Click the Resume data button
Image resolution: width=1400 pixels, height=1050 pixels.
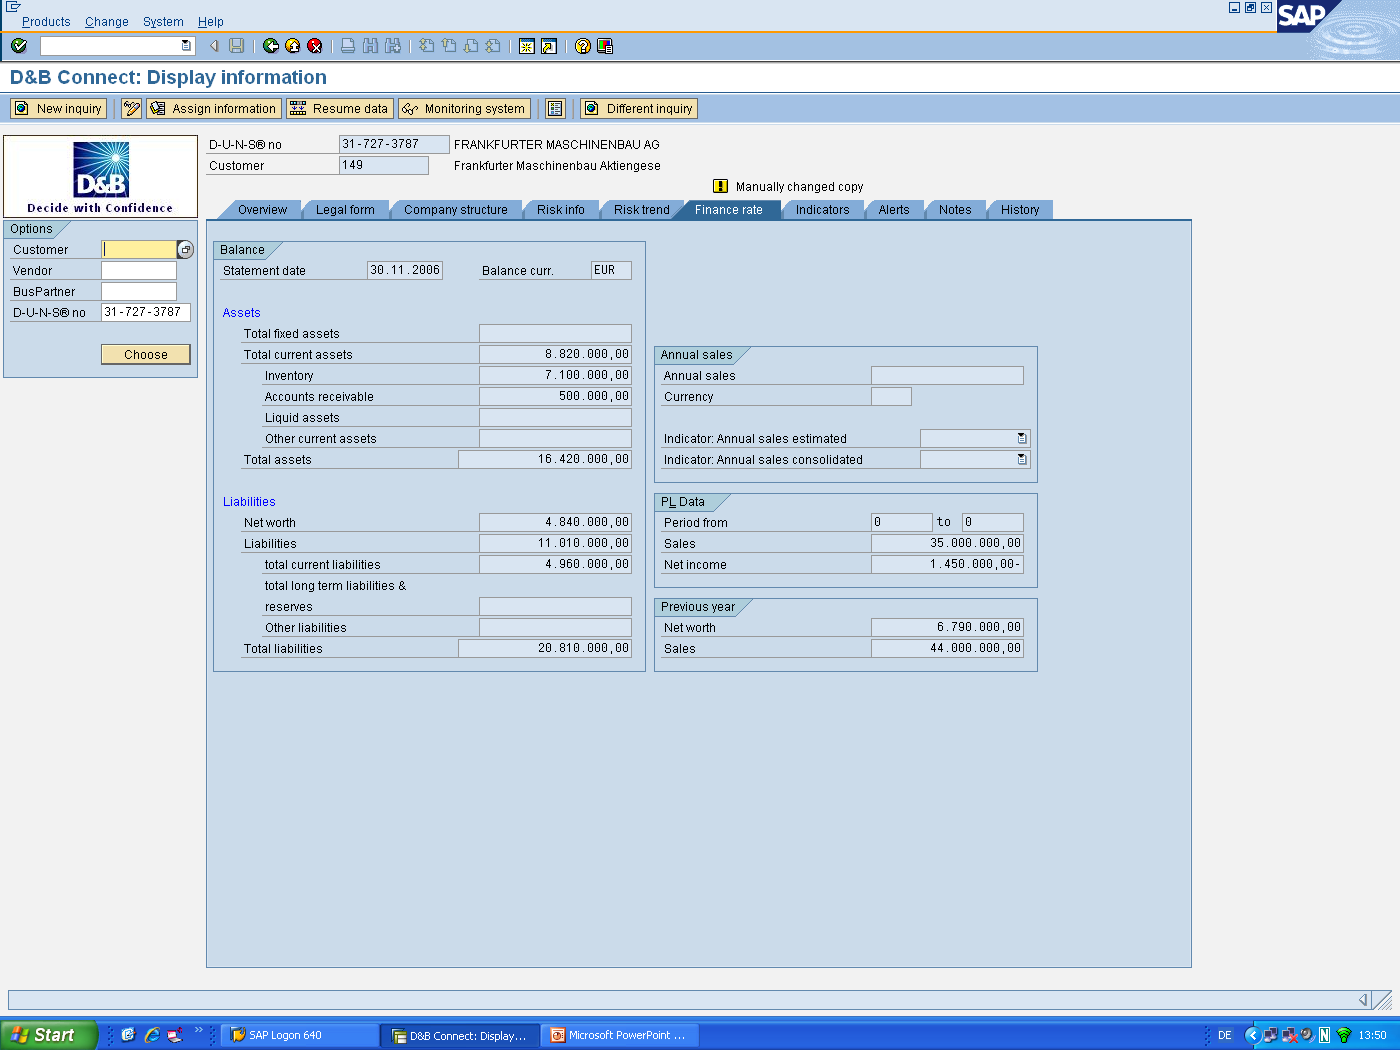tap(340, 109)
